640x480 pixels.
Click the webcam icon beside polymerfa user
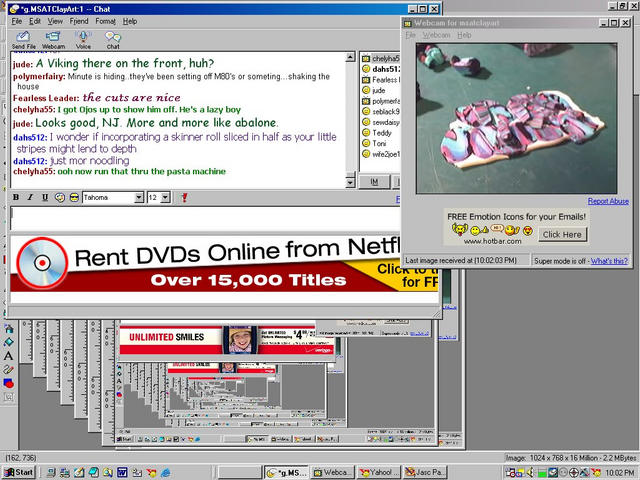click(366, 101)
